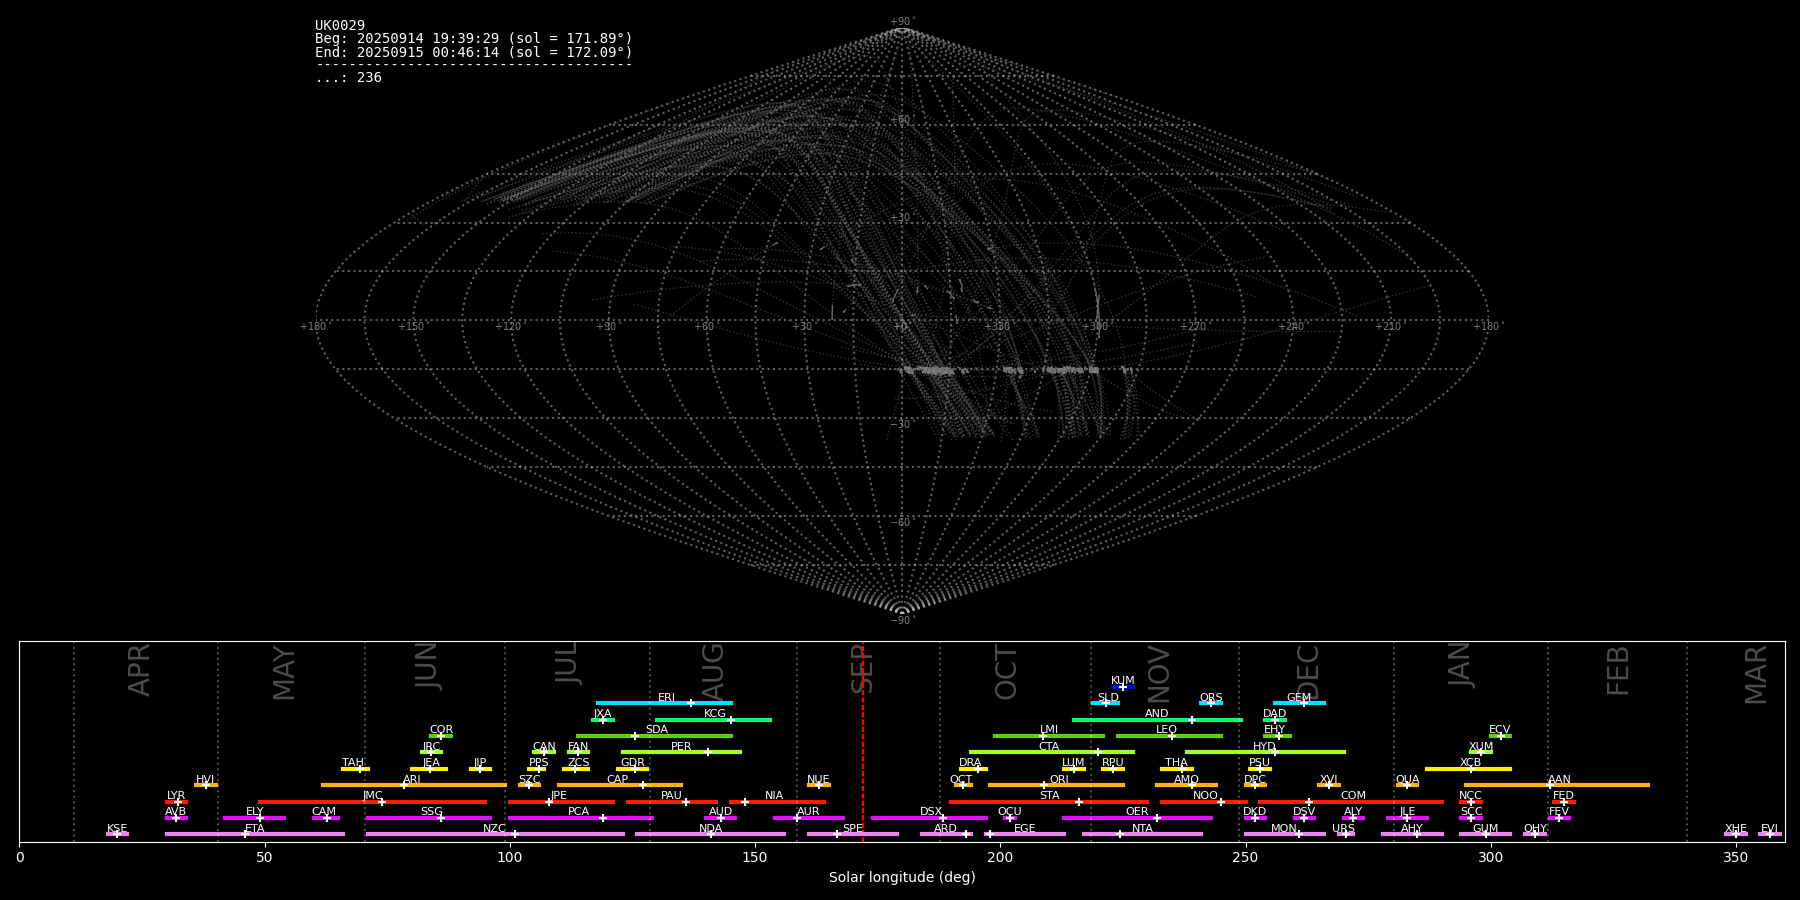Image resolution: width=1800 pixels, height=900 pixels.
Task: Click the 'Solar longitude (deg)' axis label
Action: point(902,878)
